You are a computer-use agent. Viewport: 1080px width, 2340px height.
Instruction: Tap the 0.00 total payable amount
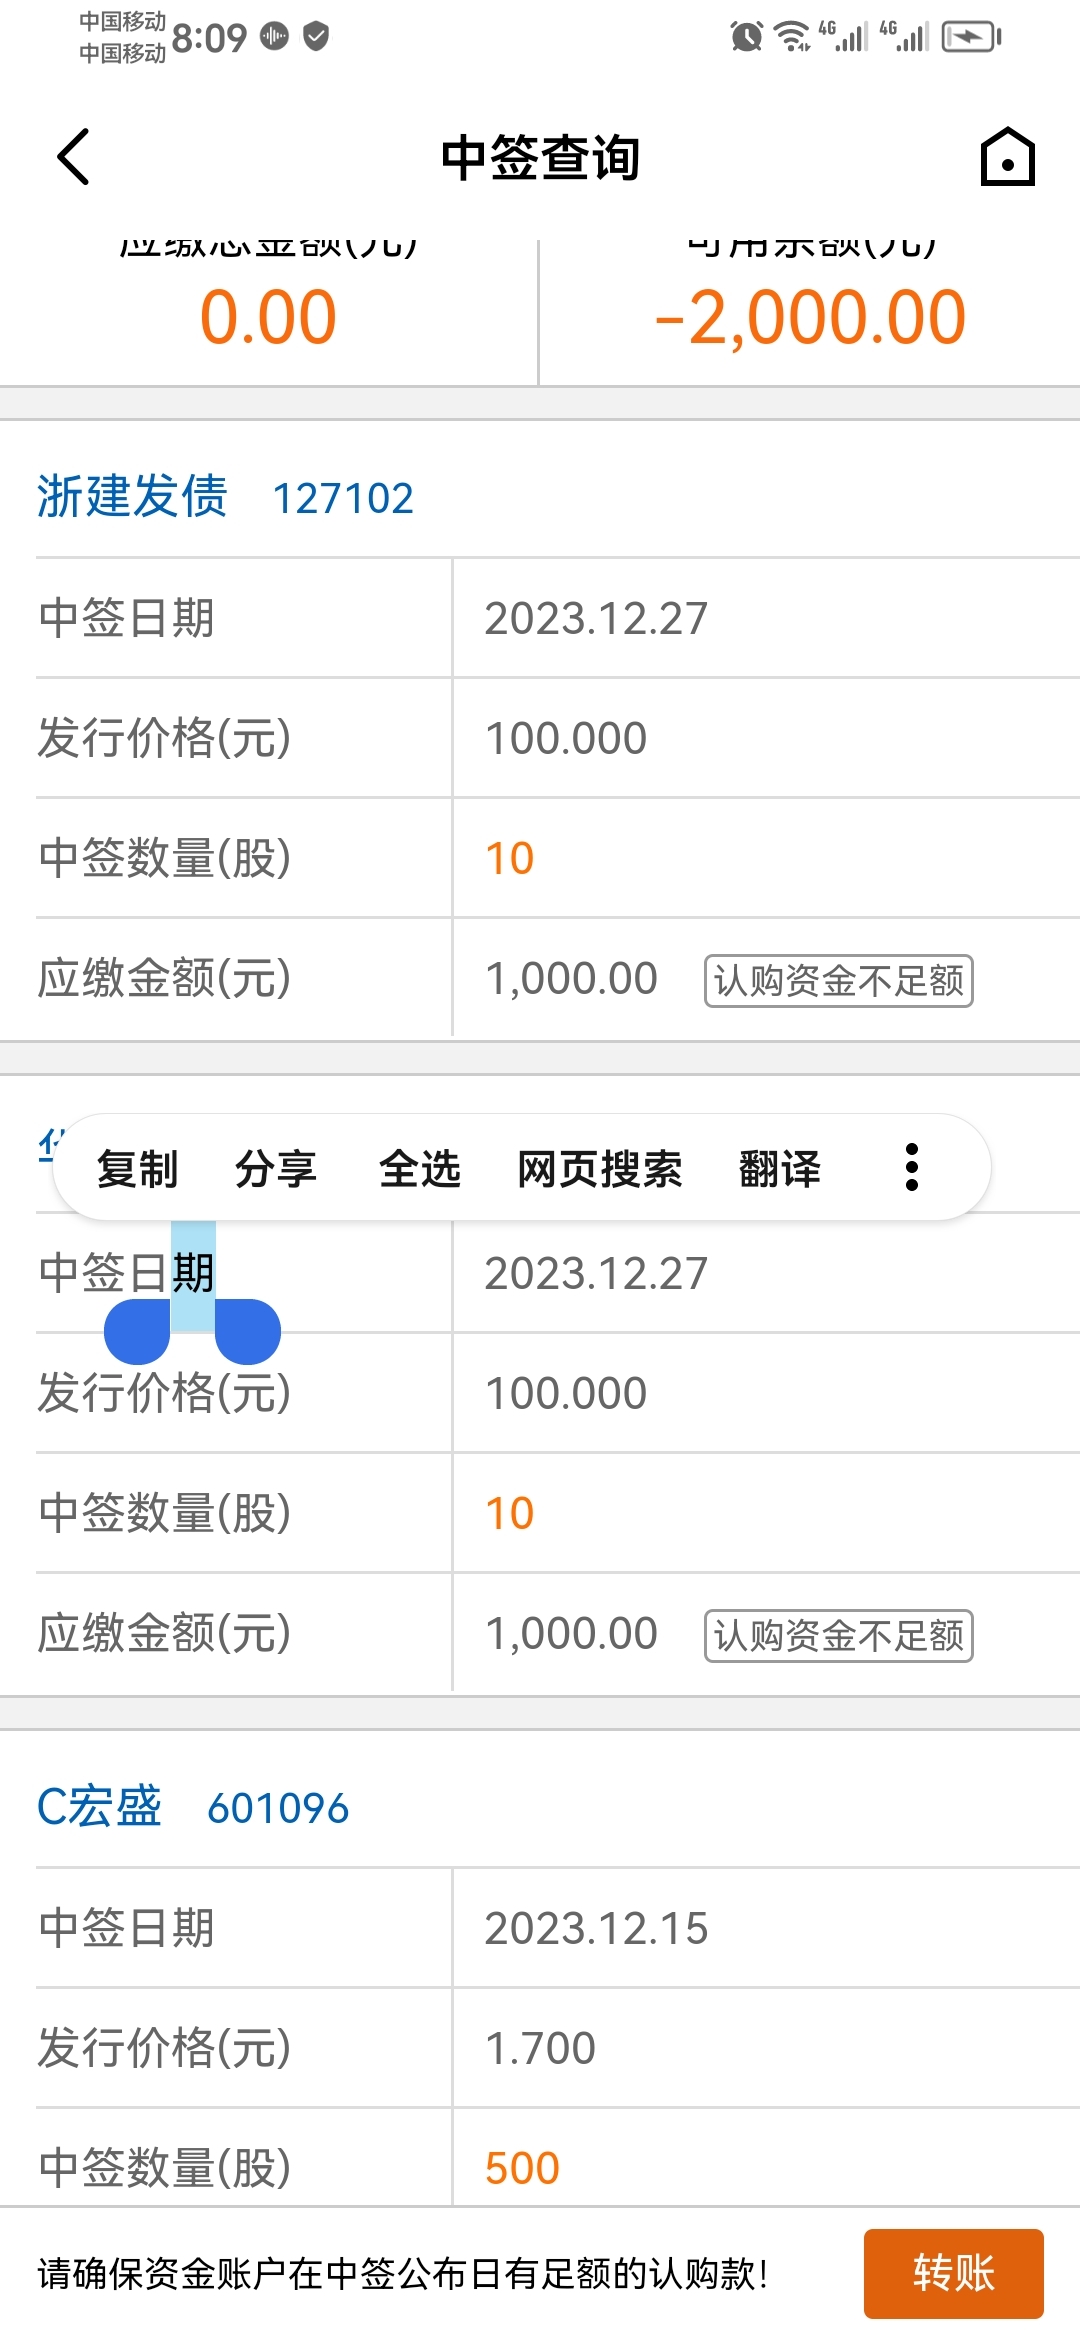coord(268,317)
